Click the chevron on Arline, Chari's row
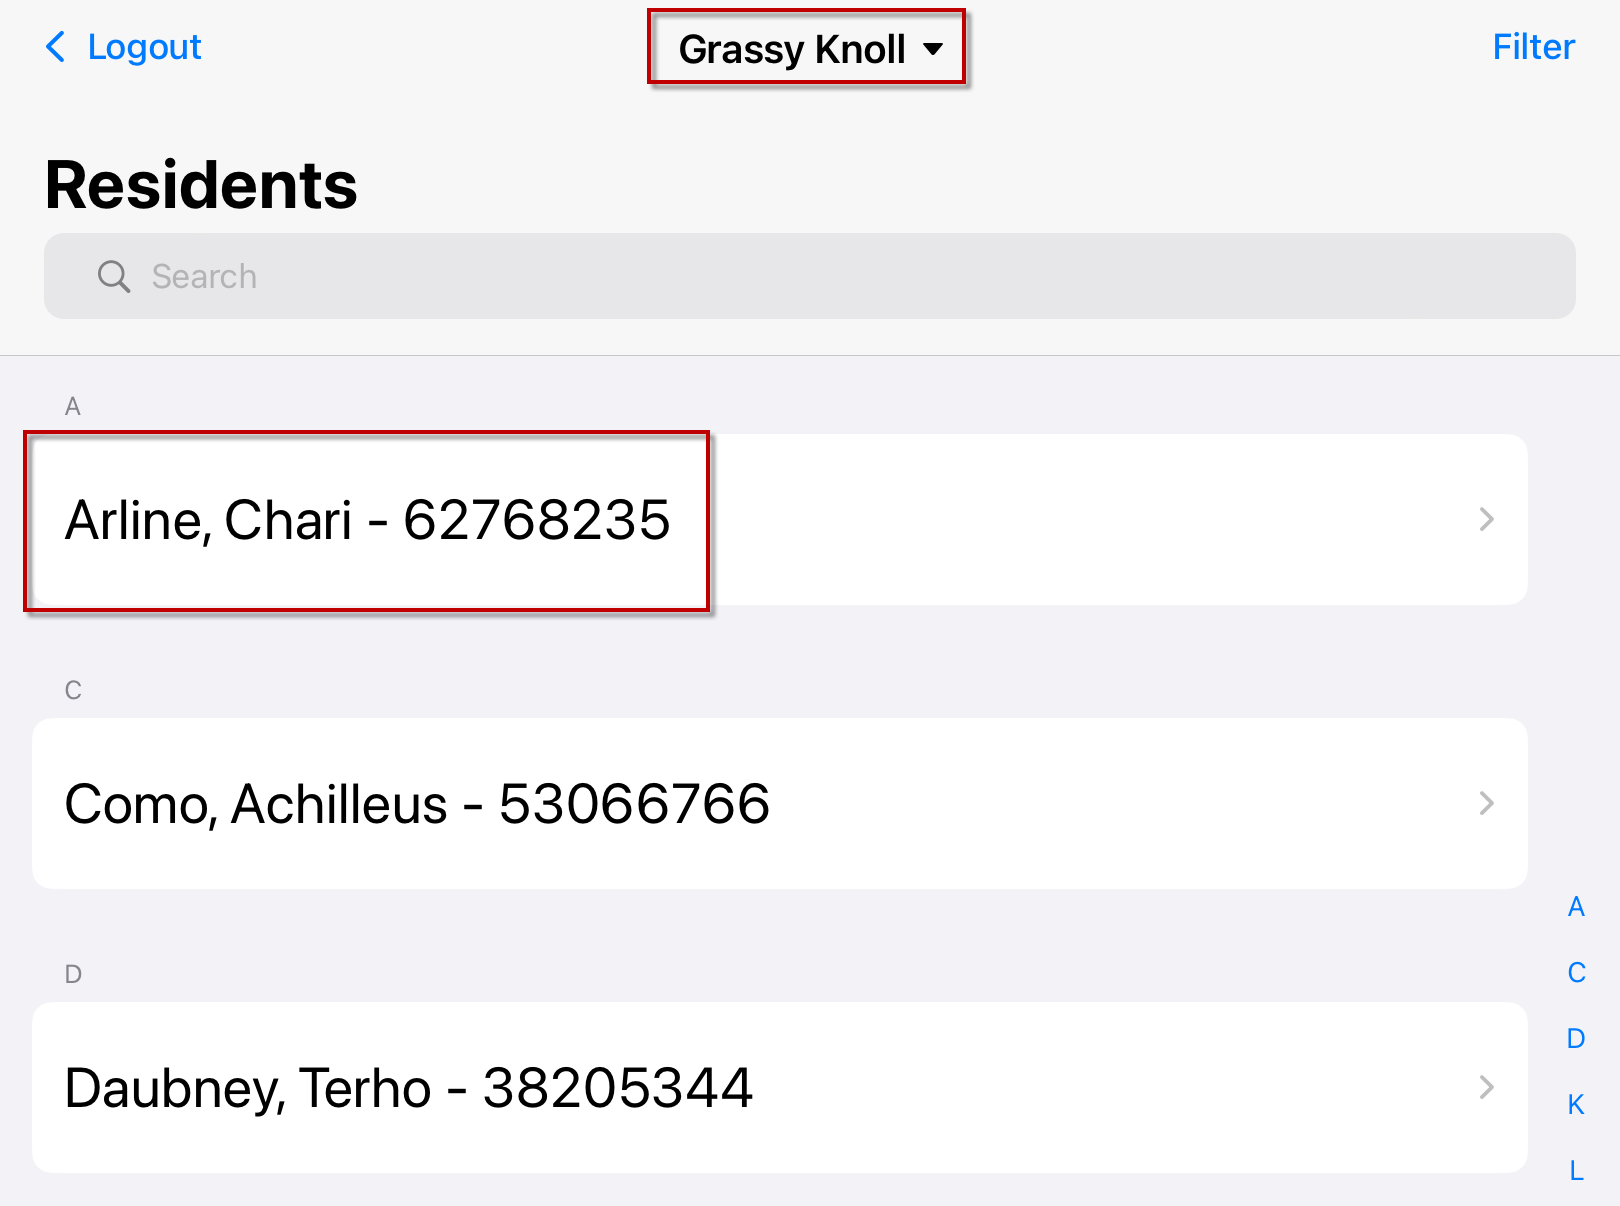Screen dimensions: 1620x1206 pyautogui.click(x=1488, y=519)
